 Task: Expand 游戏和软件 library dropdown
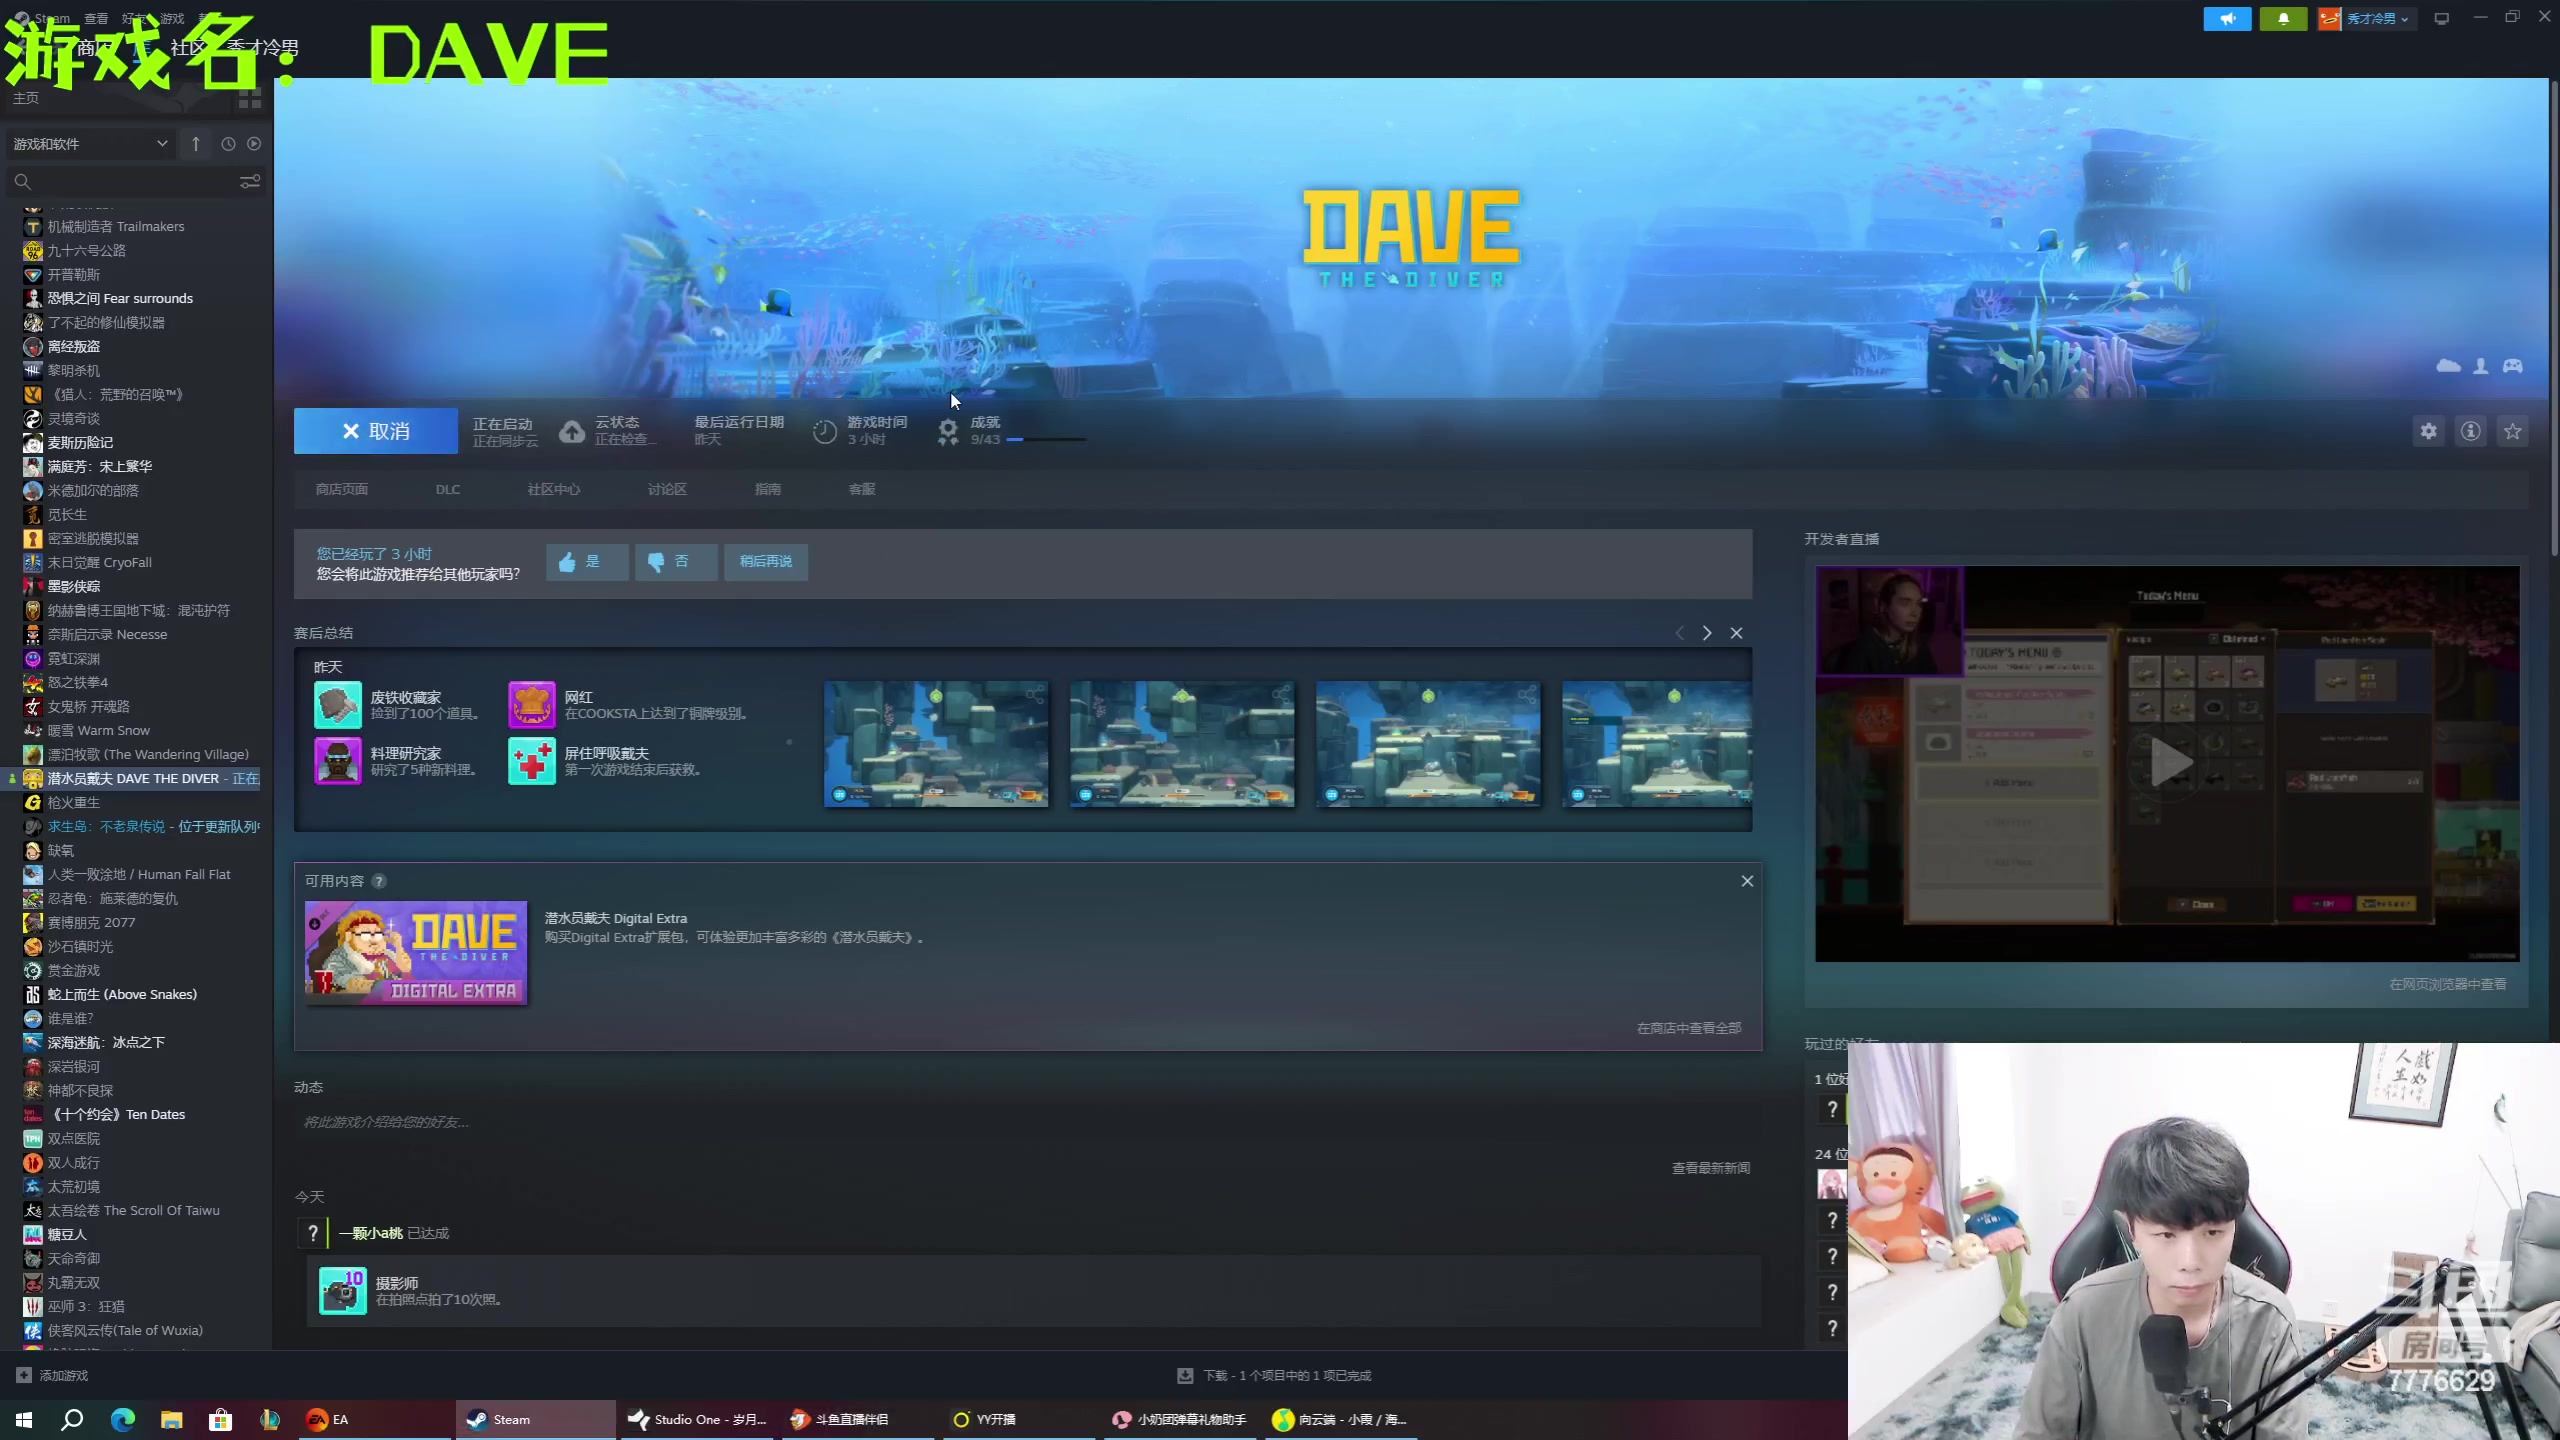click(90, 144)
